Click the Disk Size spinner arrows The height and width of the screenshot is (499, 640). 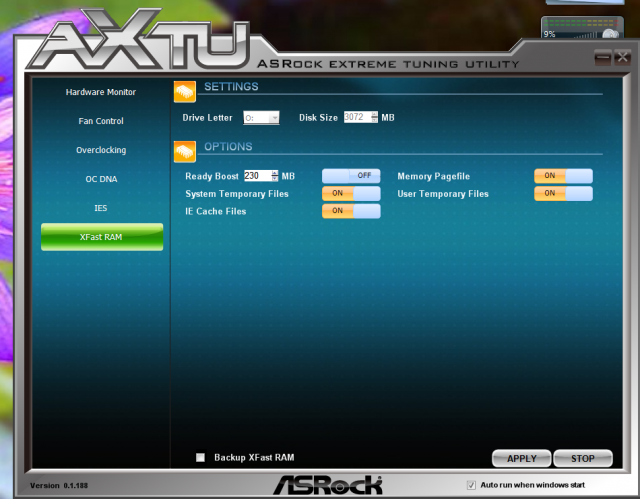(375, 117)
